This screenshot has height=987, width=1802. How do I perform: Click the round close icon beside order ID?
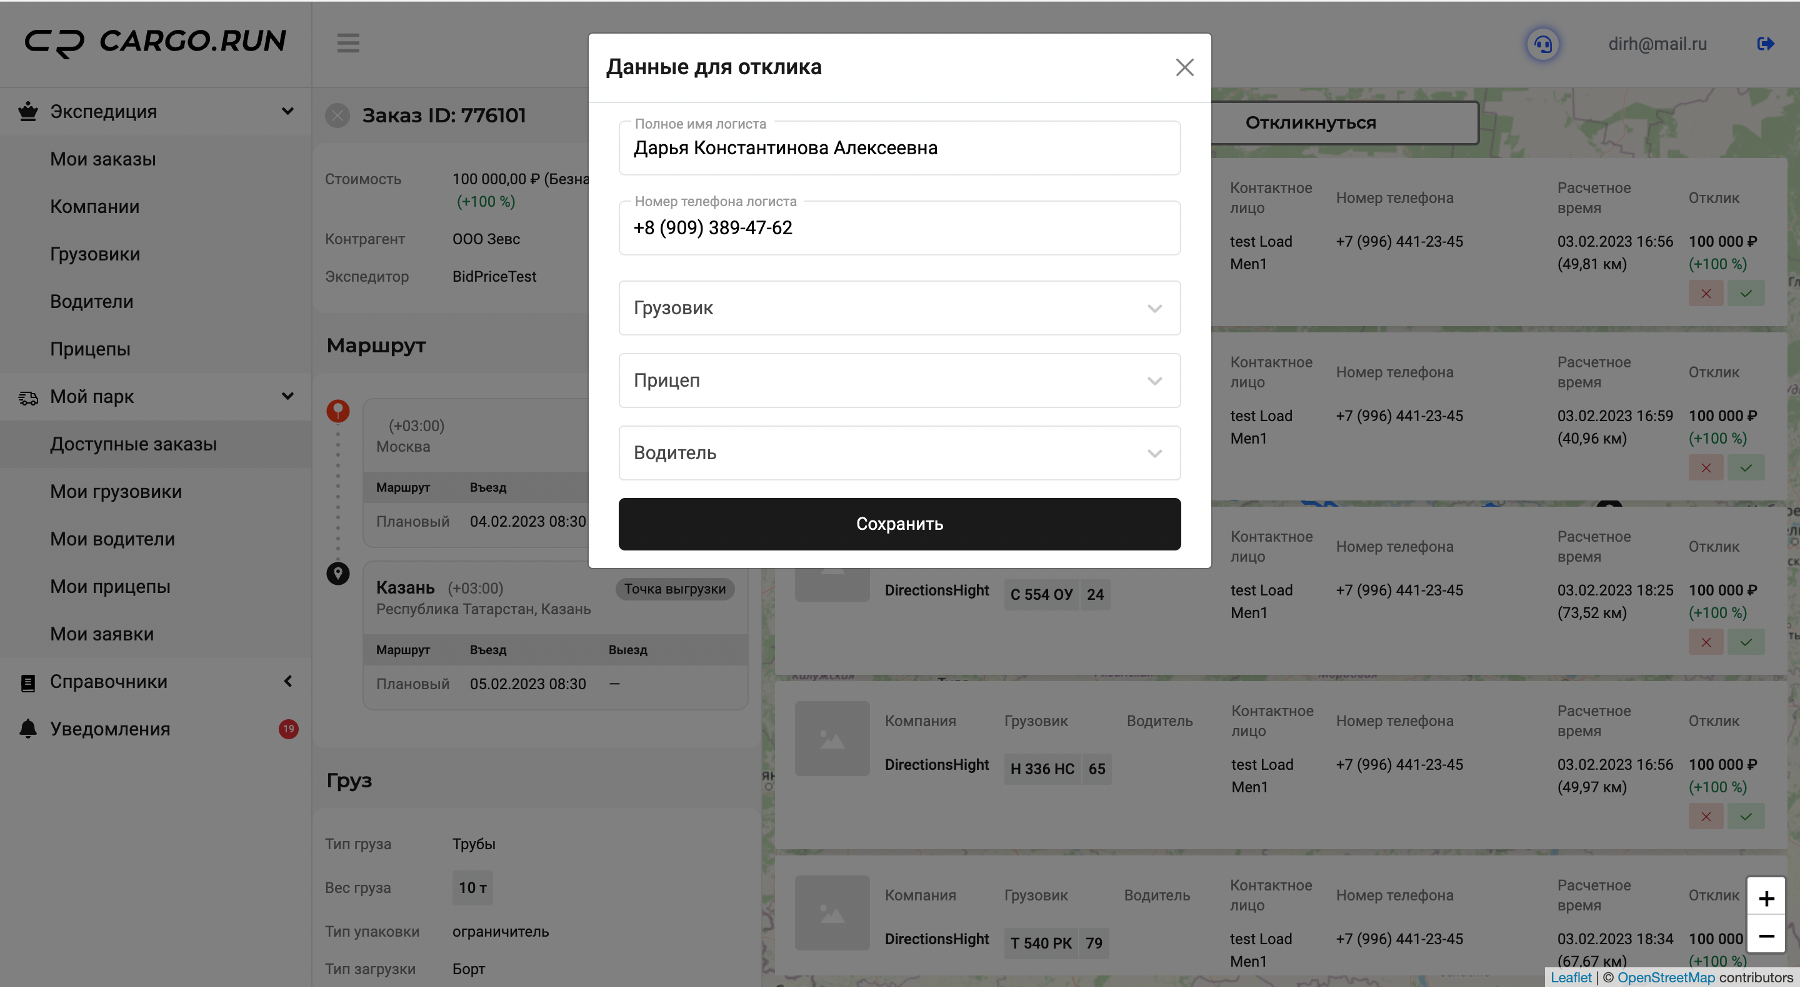(338, 116)
